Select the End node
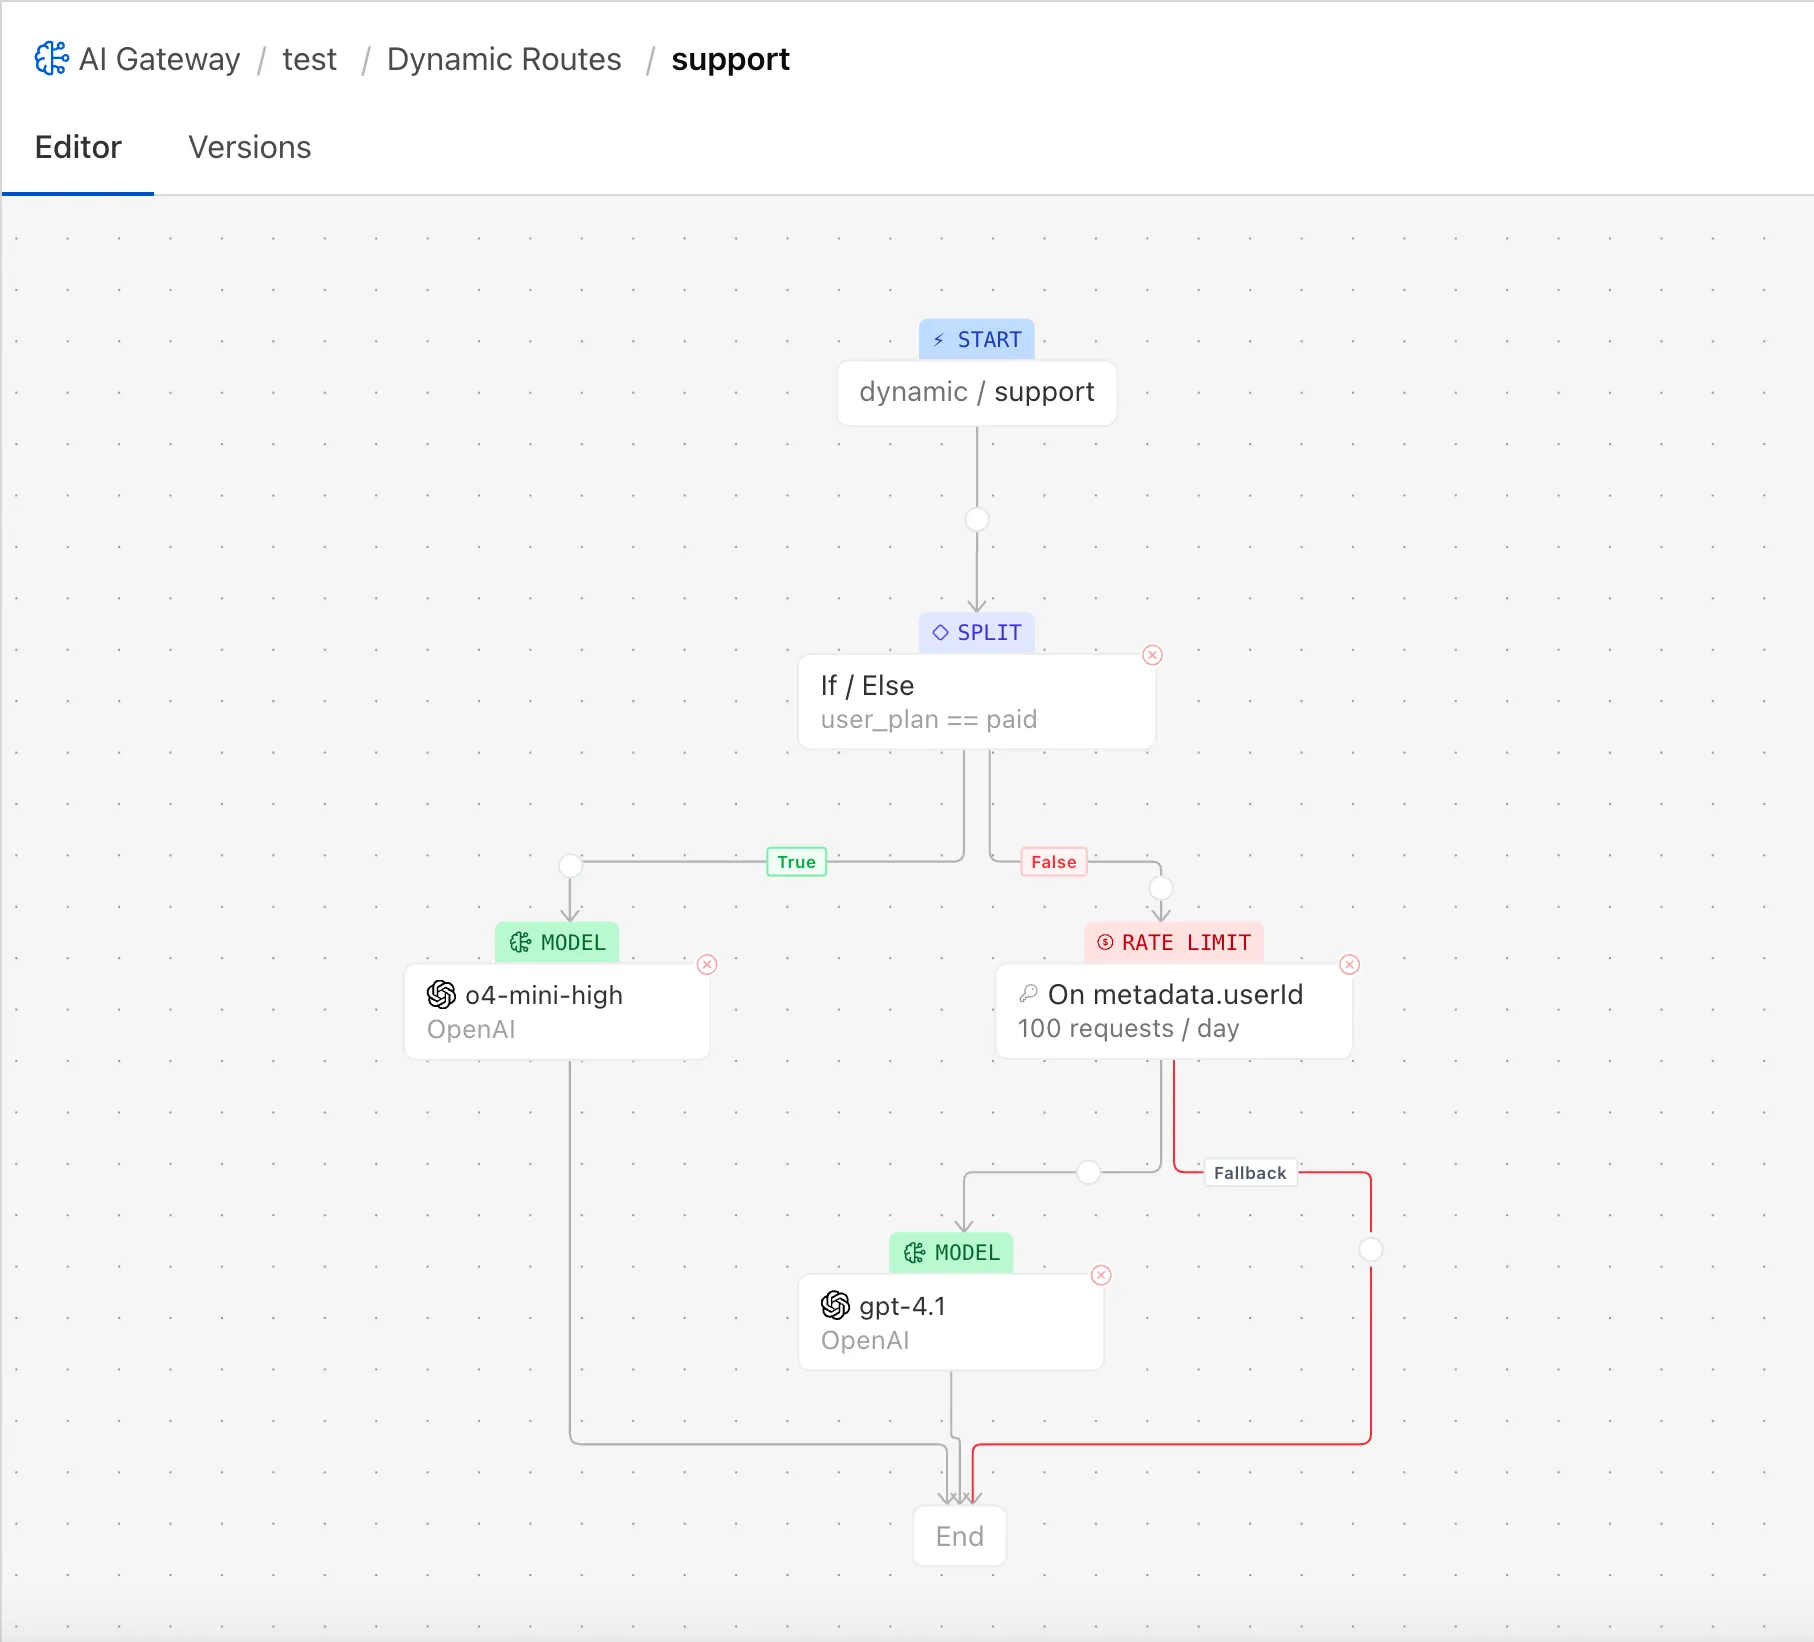This screenshot has height=1642, width=1814. [x=958, y=1536]
